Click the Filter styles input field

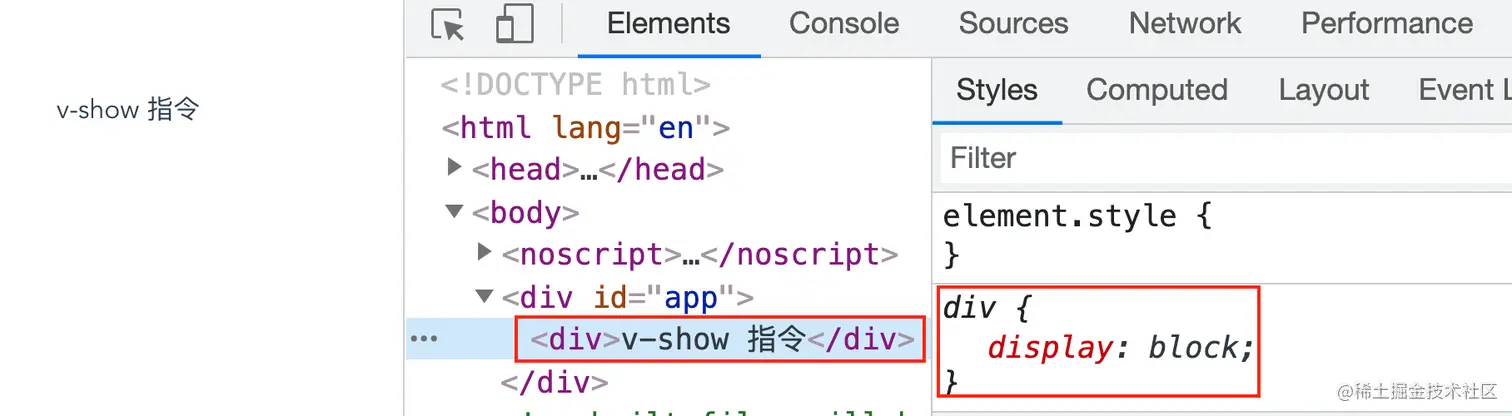click(x=1226, y=158)
